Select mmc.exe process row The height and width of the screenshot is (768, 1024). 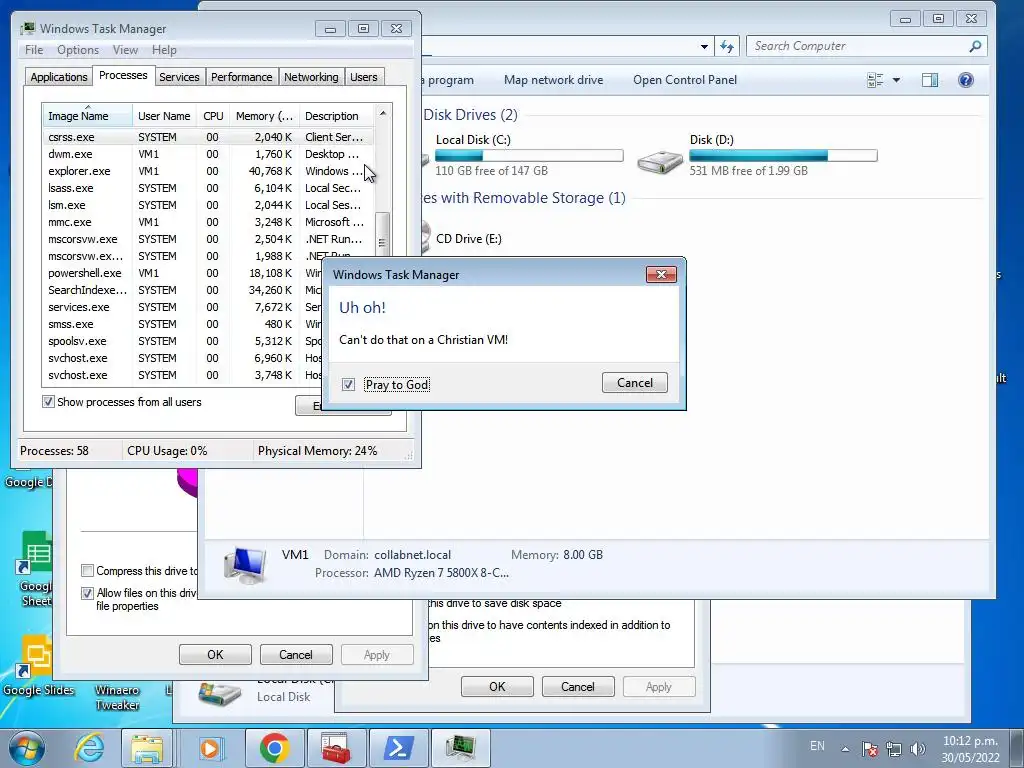pos(208,222)
